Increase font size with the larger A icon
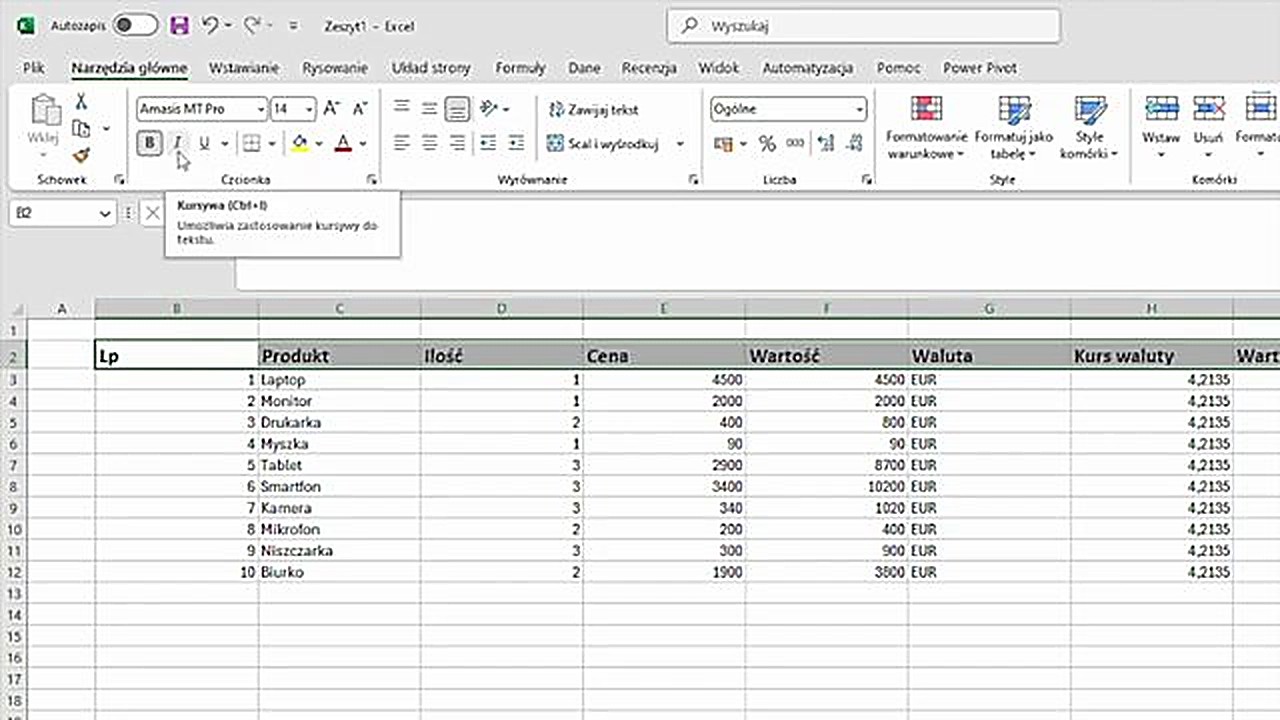 point(332,109)
